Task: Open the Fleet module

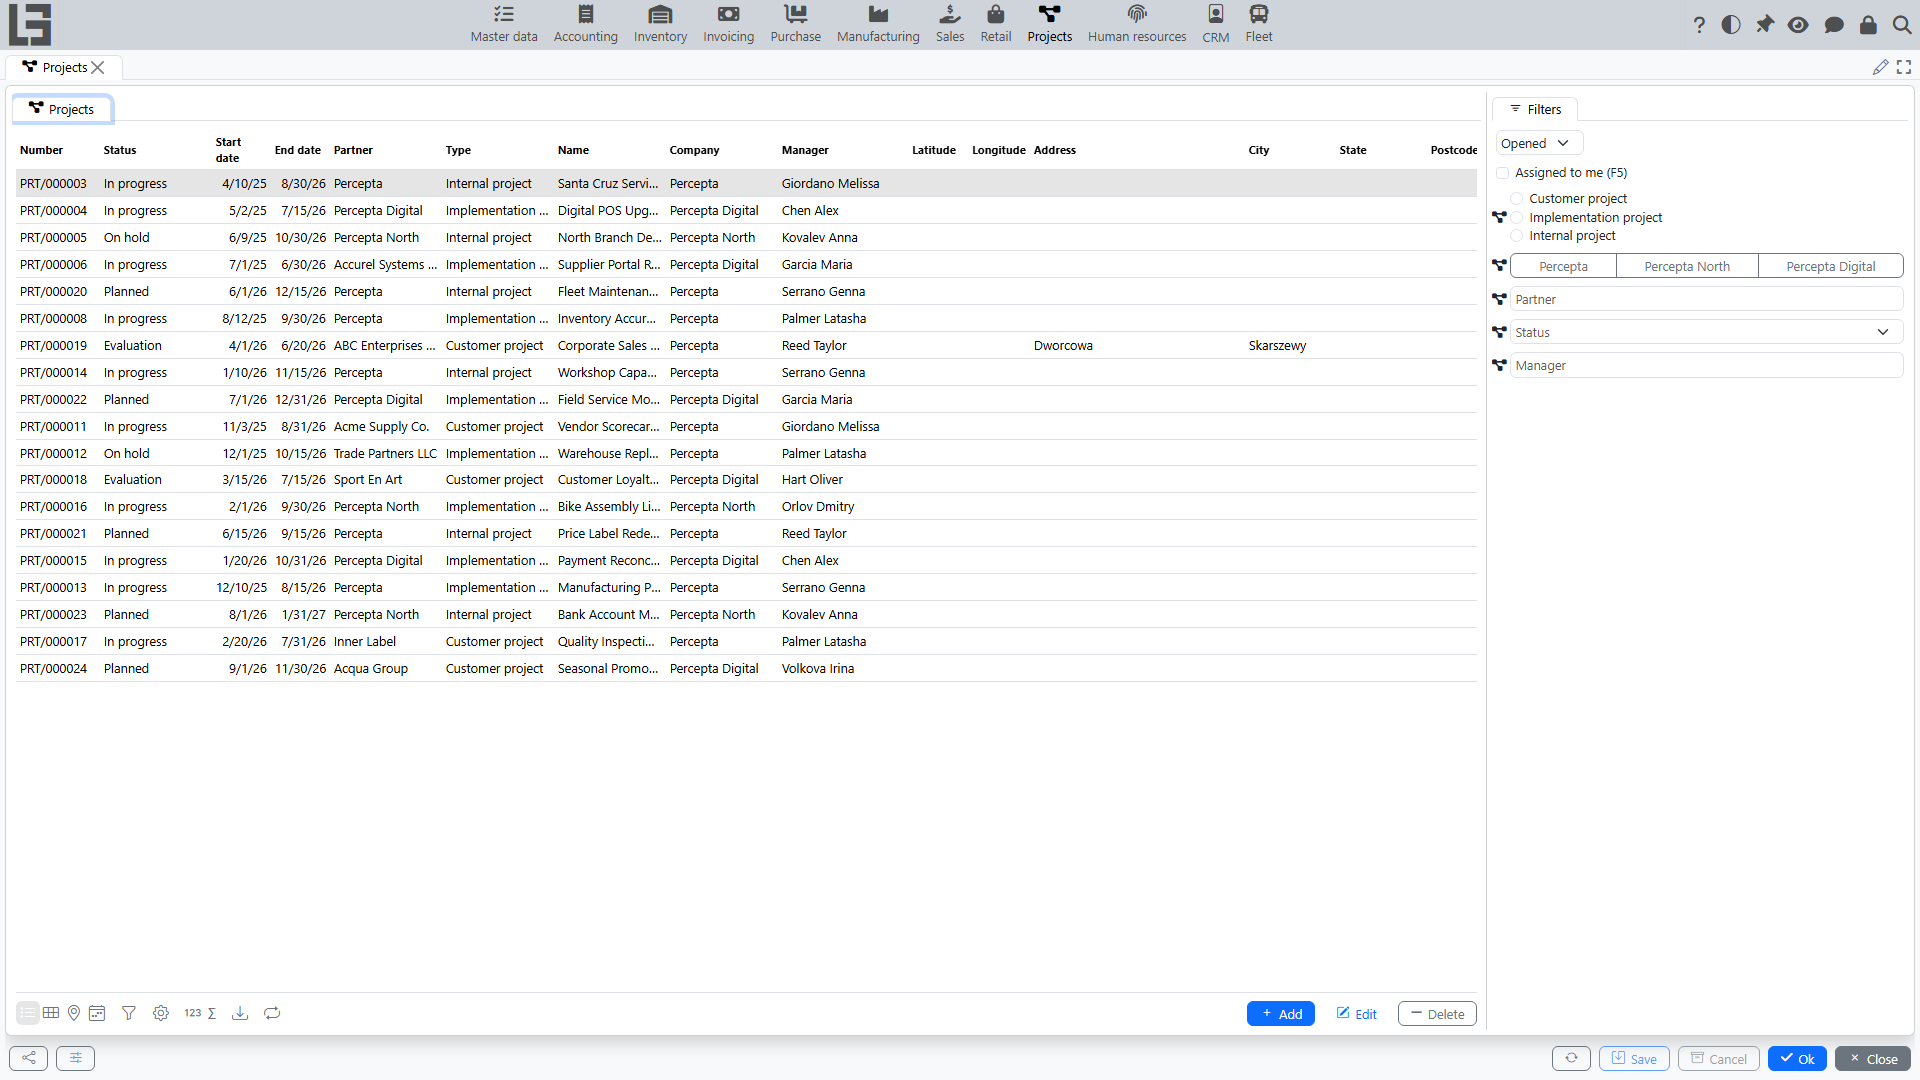Action: click(x=1259, y=24)
